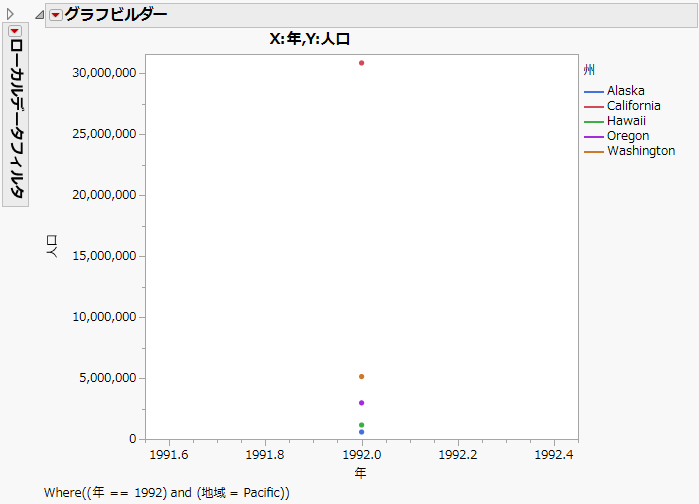Click the 州 legend title
Image resolution: width=699 pixels, height=504 pixels.
[x=589, y=70]
